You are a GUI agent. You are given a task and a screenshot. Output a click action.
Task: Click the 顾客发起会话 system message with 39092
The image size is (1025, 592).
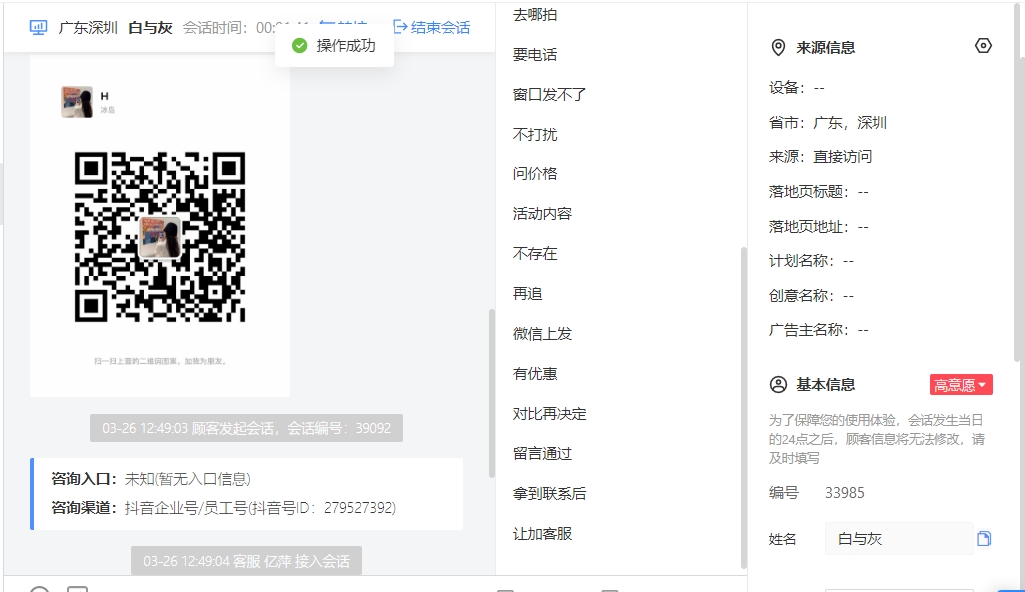tap(246, 428)
